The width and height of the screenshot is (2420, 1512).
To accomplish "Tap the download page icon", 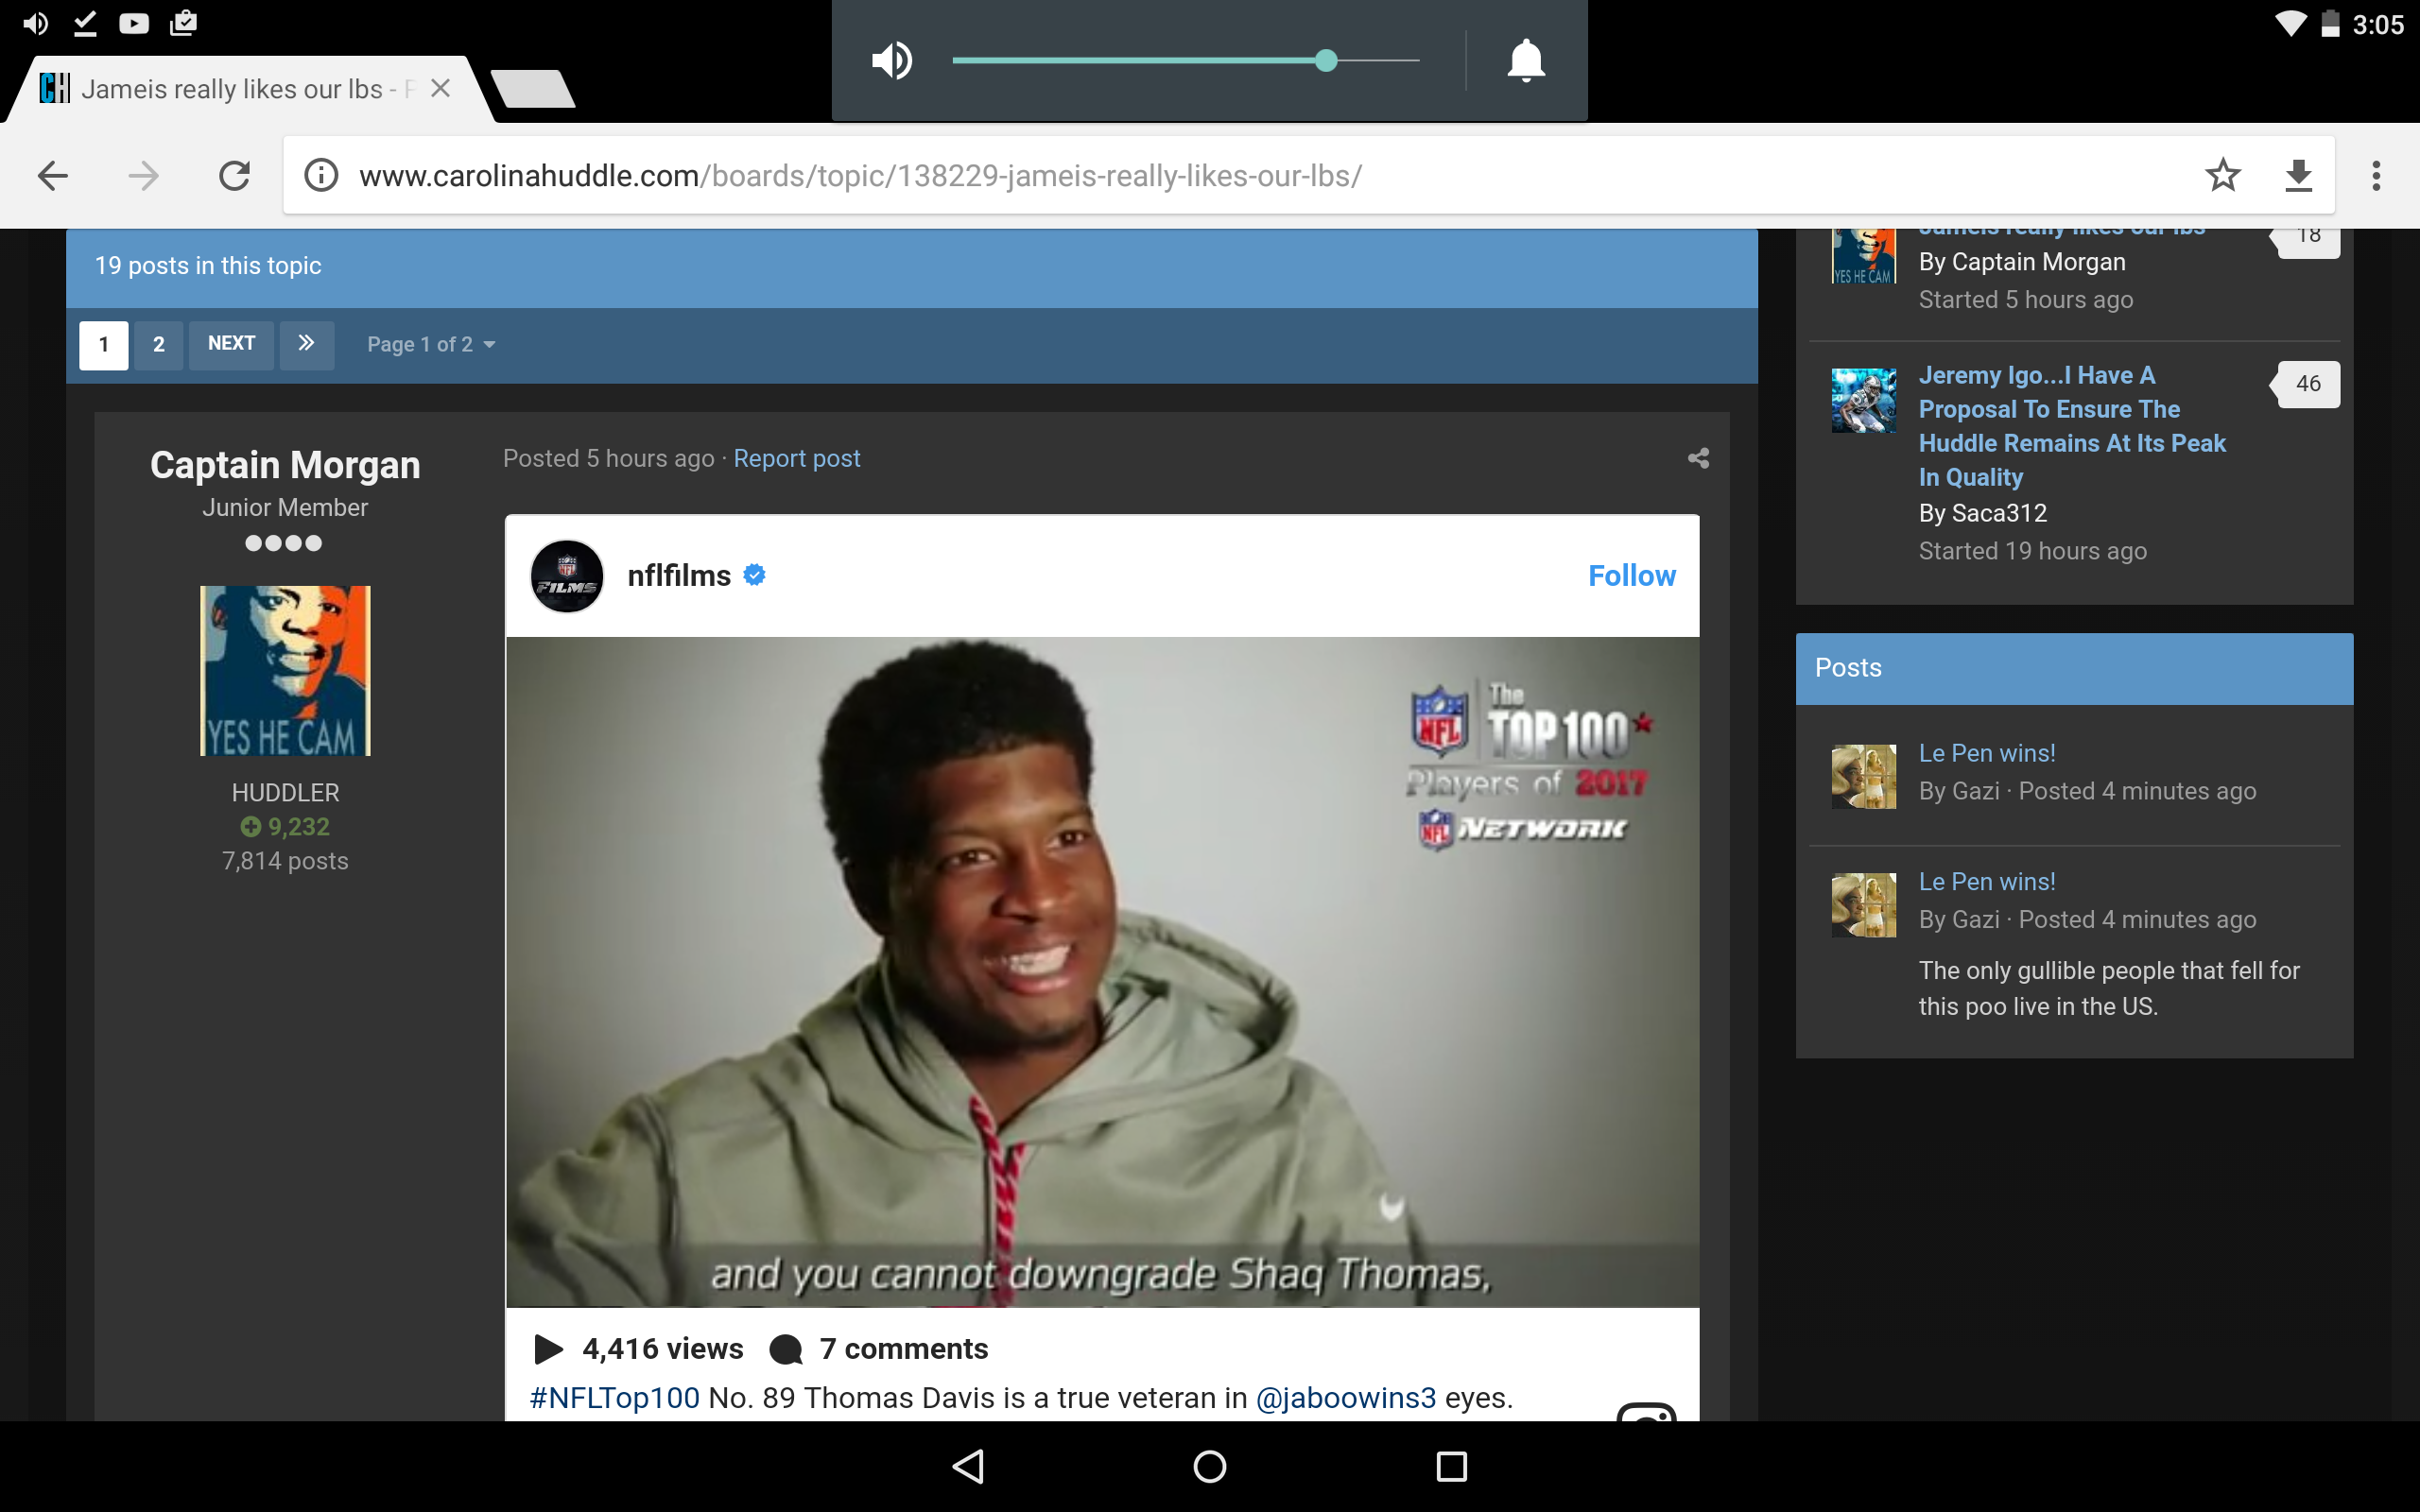I will [x=2299, y=176].
